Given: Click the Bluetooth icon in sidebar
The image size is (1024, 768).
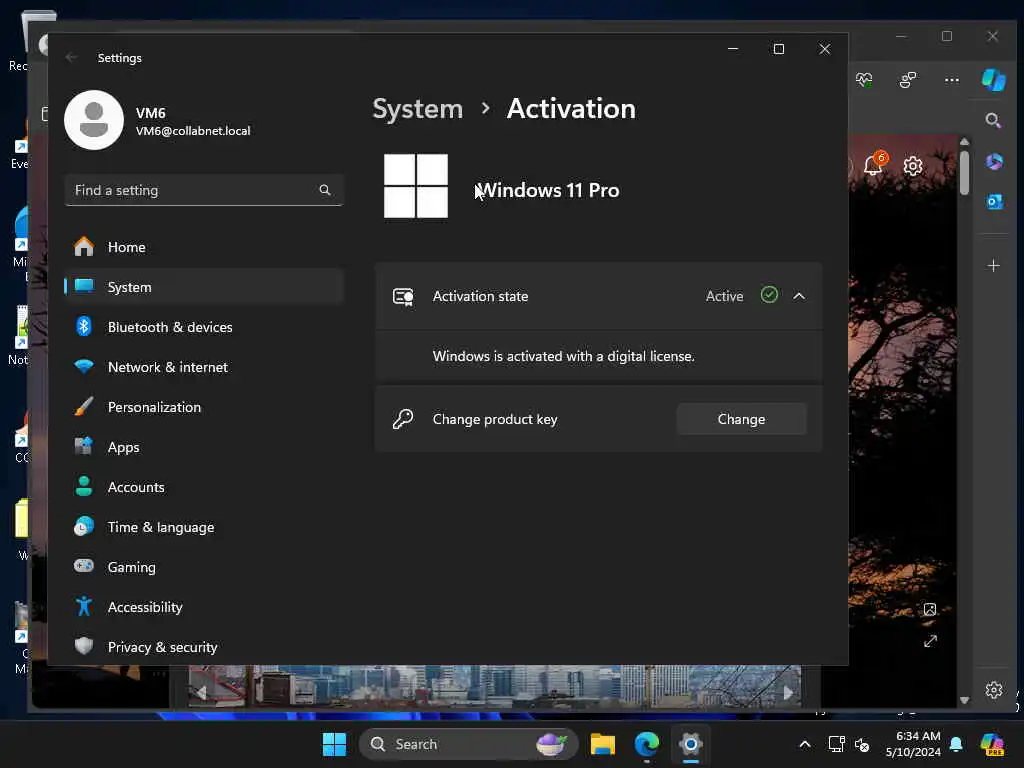Looking at the screenshot, I should click(x=84, y=326).
